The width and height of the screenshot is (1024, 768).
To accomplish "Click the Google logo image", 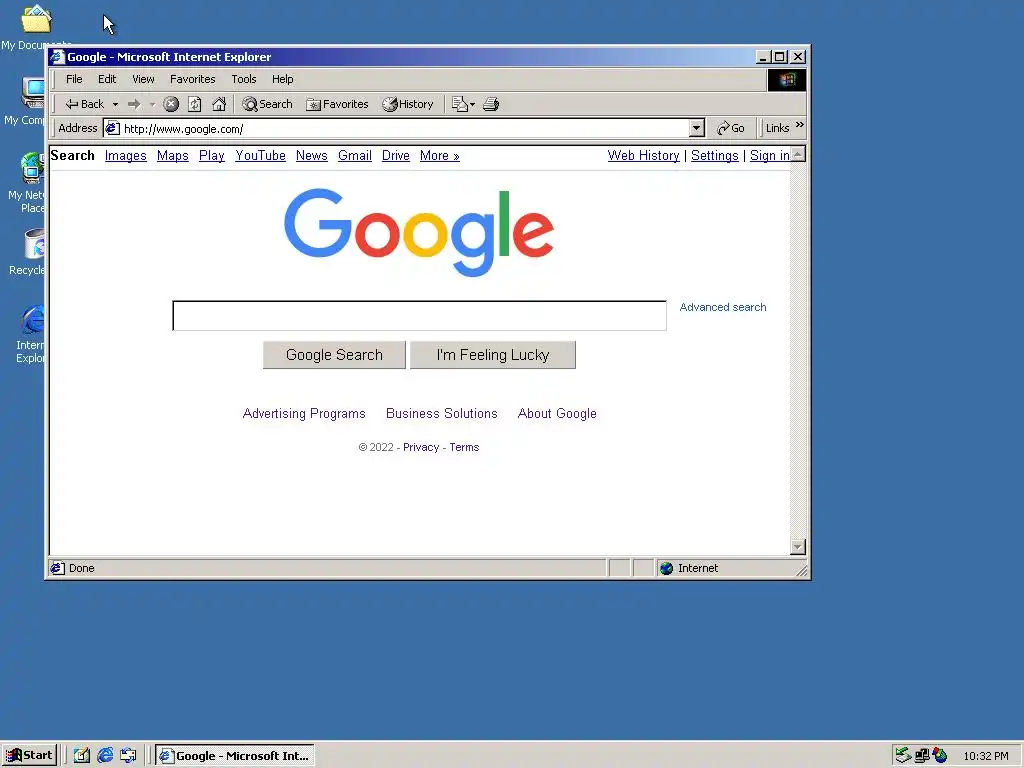I will pyautogui.click(x=419, y=232).
